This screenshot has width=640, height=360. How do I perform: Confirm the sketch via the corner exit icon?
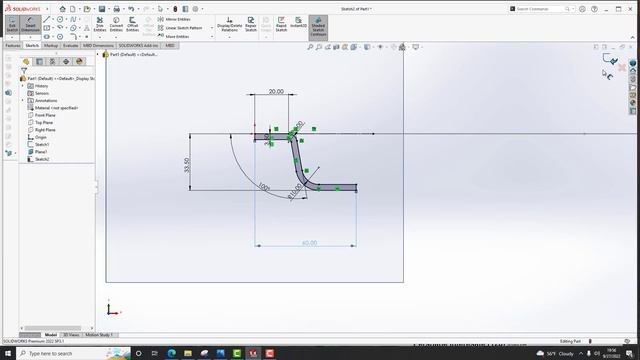pyautogui.click(x=610, y=59)
